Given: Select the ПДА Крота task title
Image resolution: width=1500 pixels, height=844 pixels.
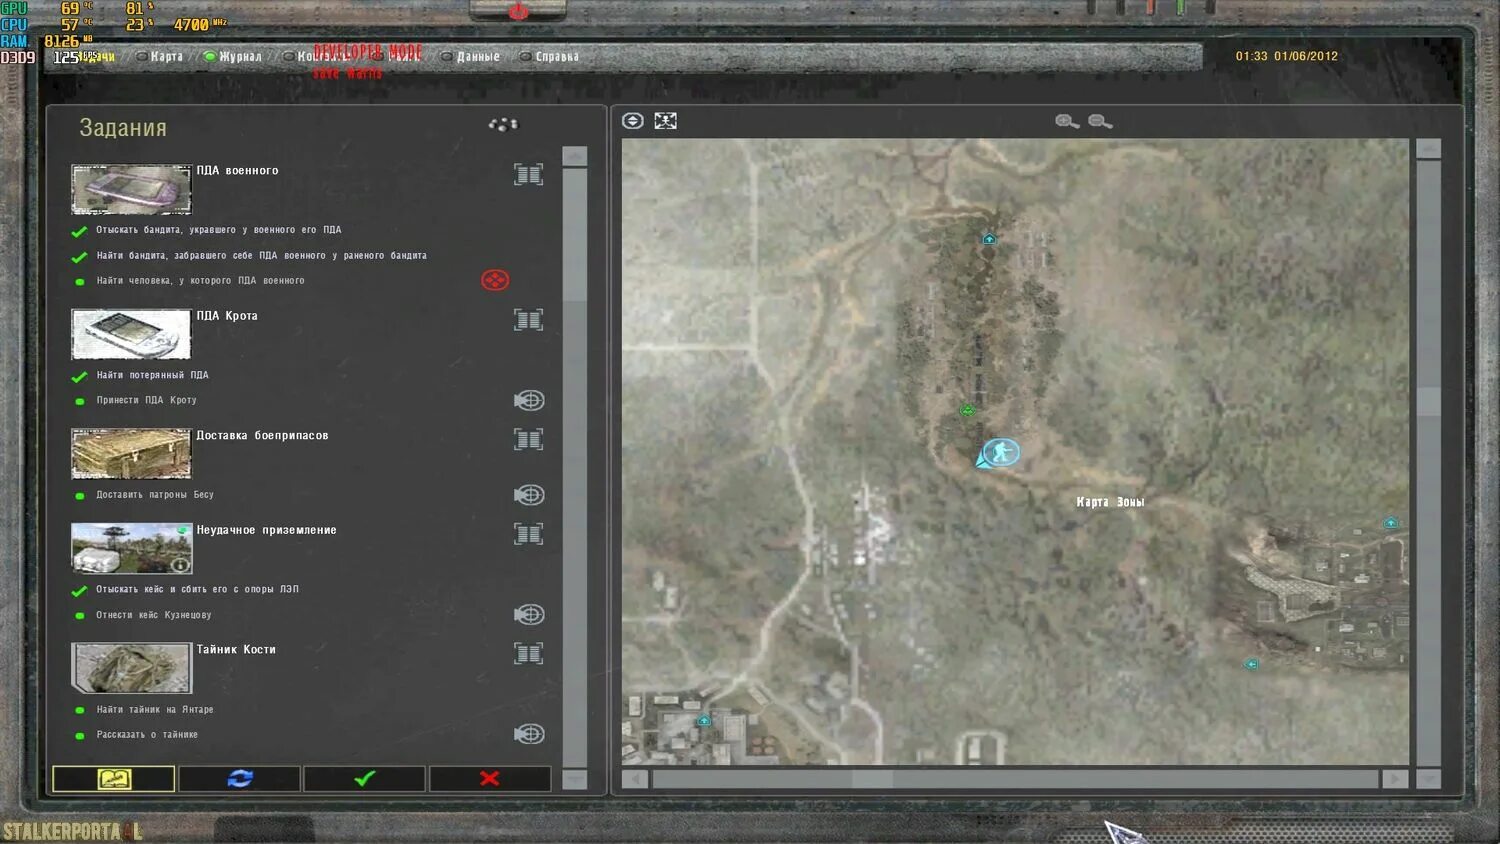Looking at the screenshot, I should [x=227, y=316].
